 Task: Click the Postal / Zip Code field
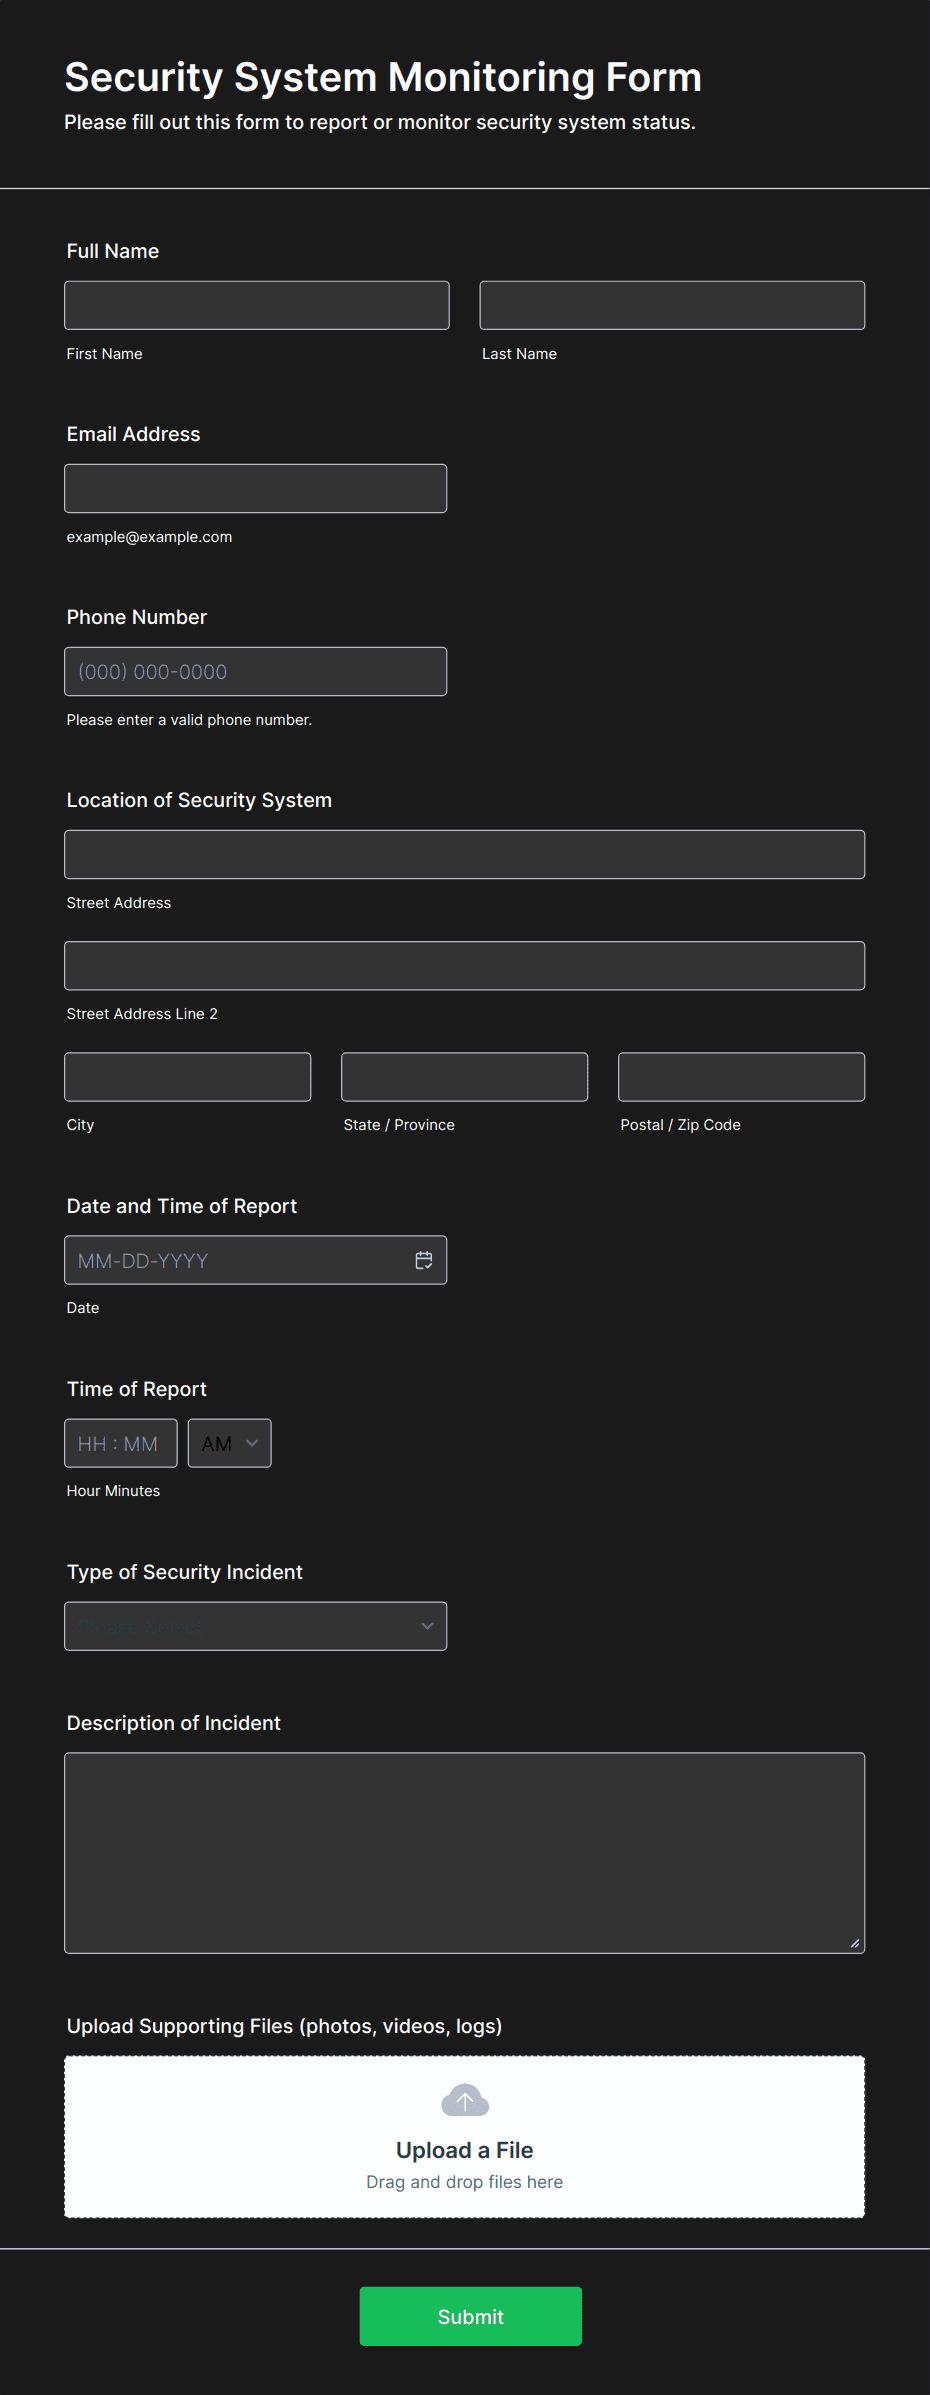(x=741, y=1076)
